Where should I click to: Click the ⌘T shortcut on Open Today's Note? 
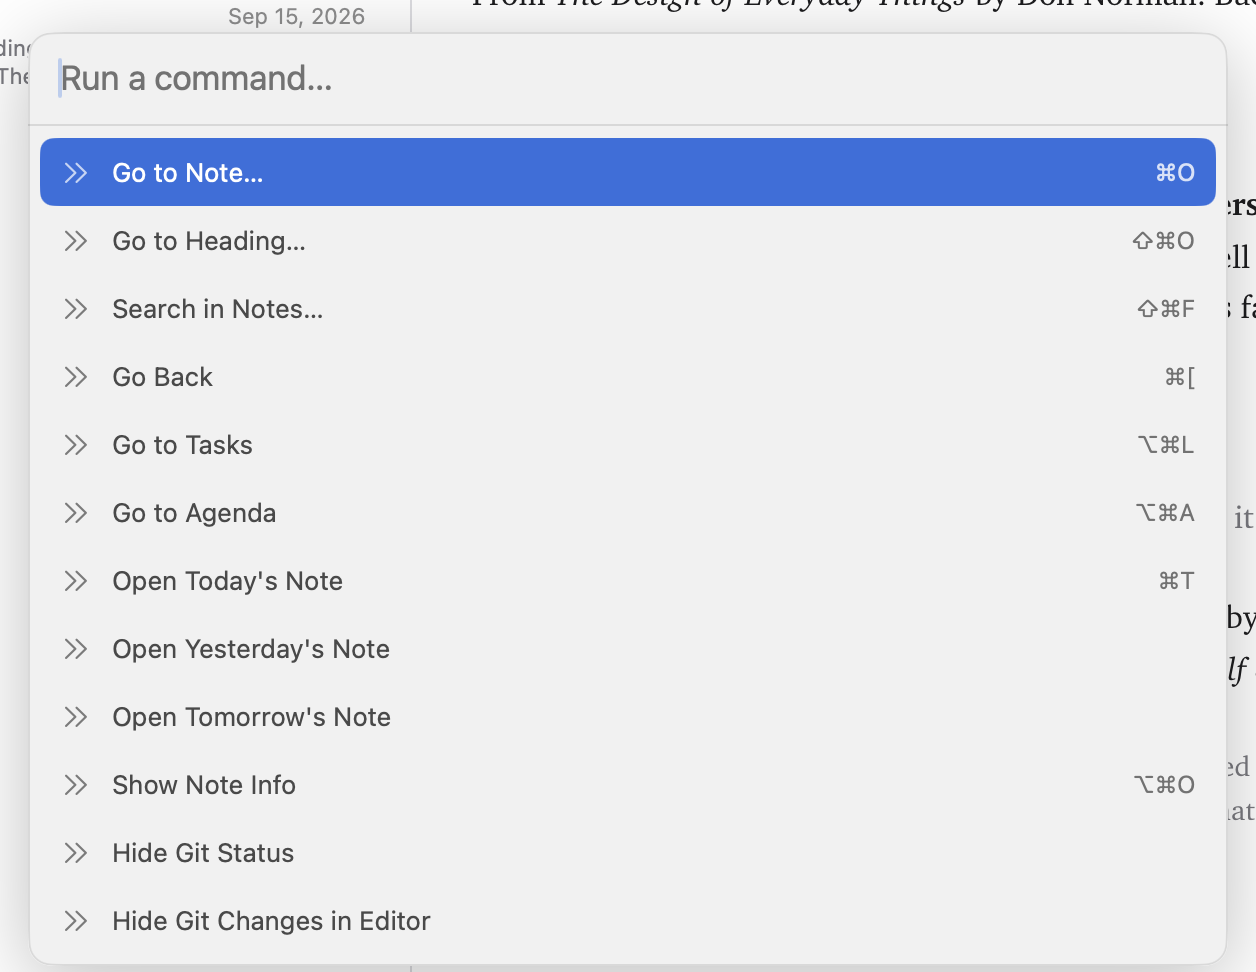(1176, 581)
